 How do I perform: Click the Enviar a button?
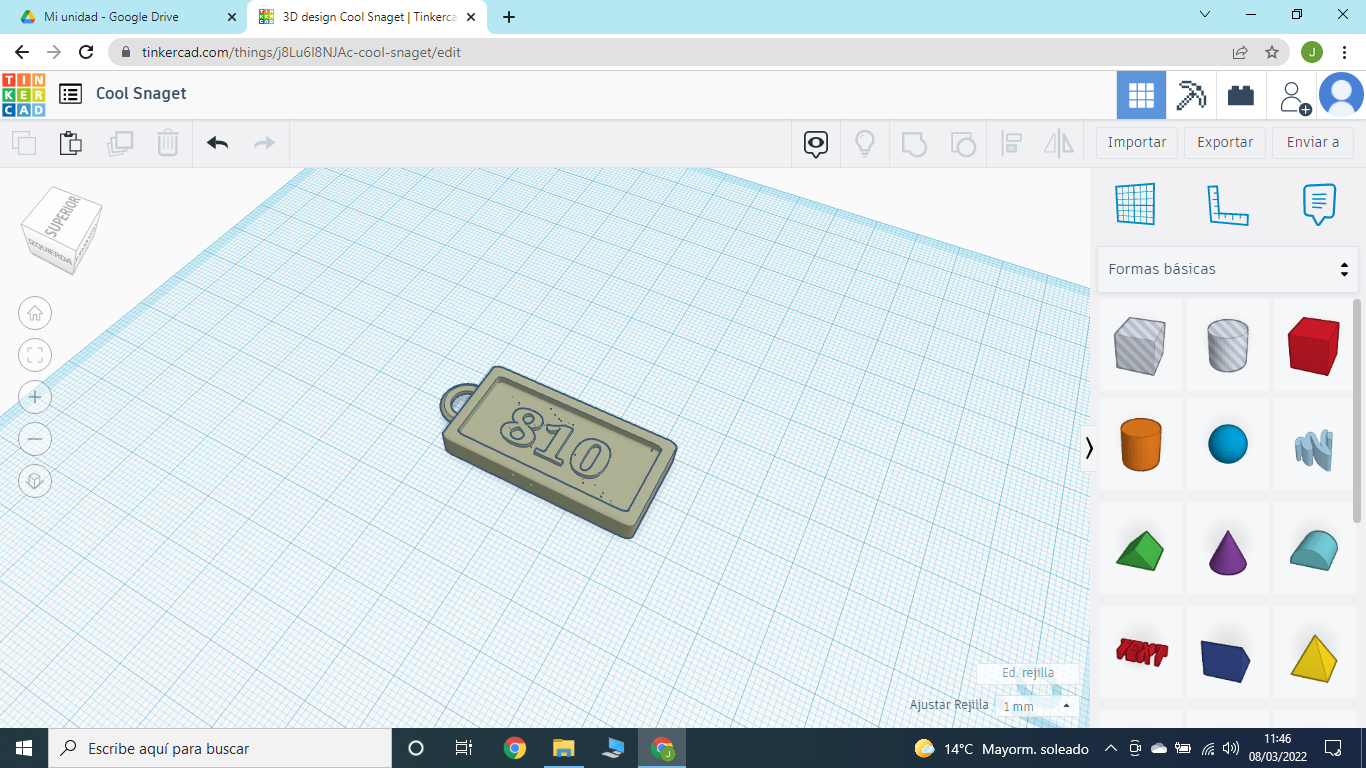pyautogui.click(x=1313, y=142)
